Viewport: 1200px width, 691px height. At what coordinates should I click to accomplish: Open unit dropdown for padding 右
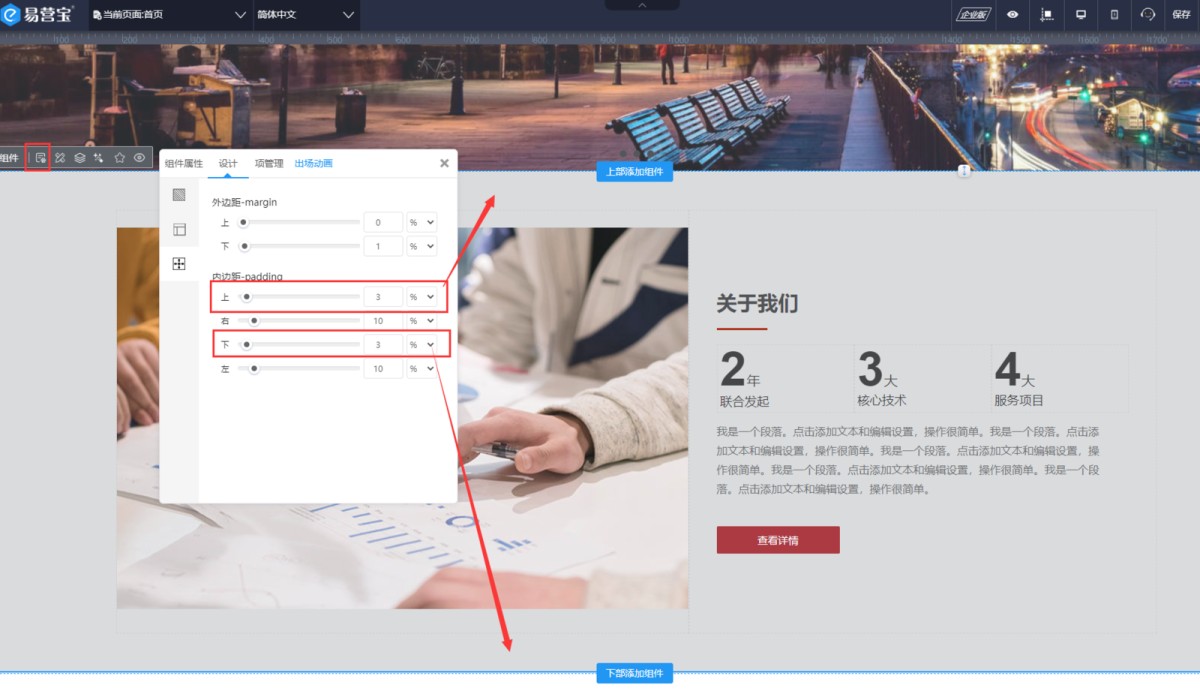pos(422,321)
